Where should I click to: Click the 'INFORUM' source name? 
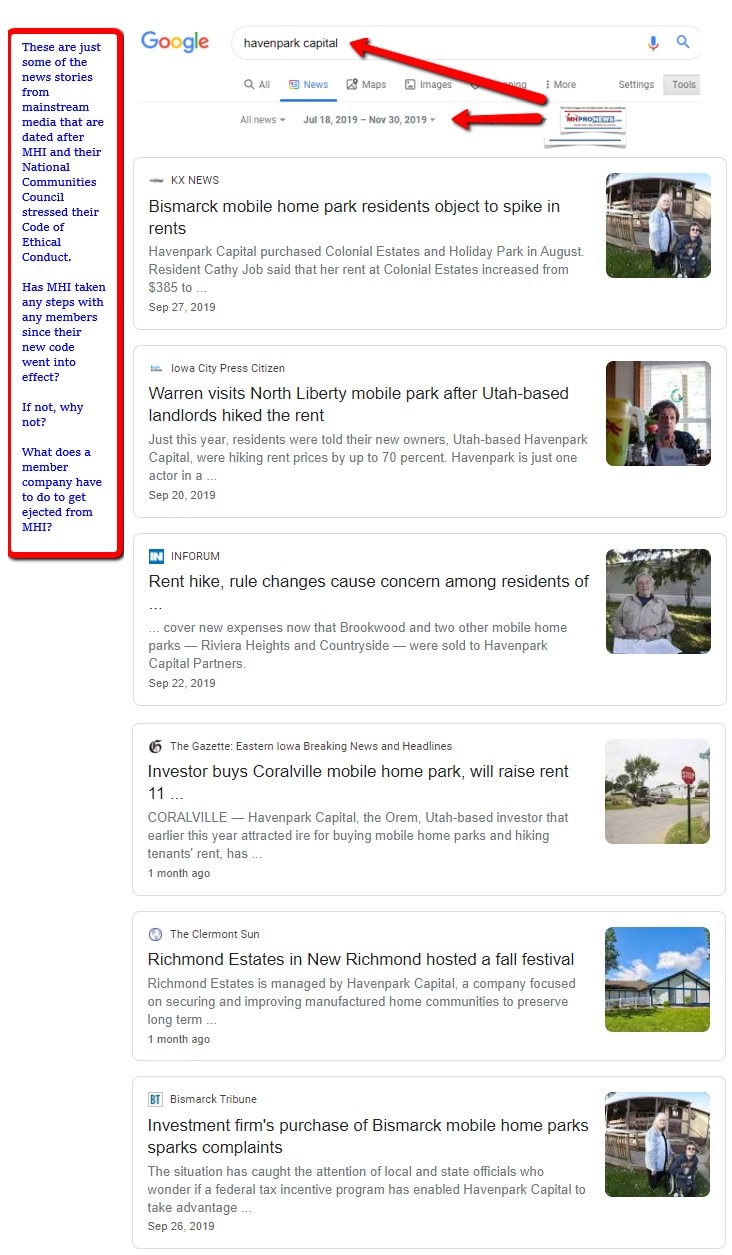click(195, 556)
